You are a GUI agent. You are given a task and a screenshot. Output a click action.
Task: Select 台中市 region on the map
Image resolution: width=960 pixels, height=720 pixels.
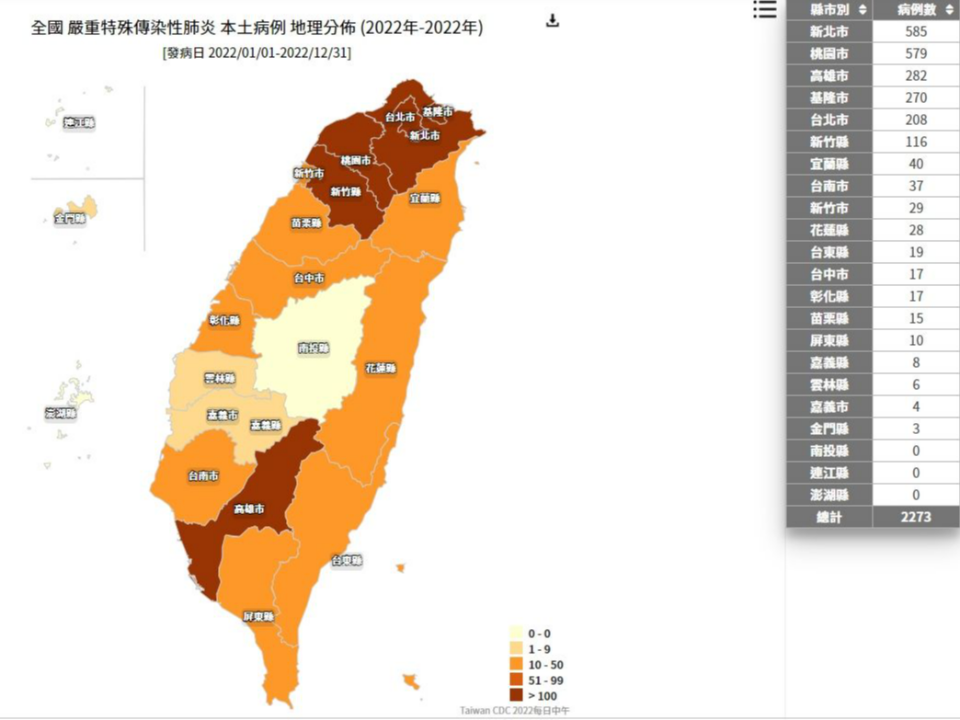point(309,277)
